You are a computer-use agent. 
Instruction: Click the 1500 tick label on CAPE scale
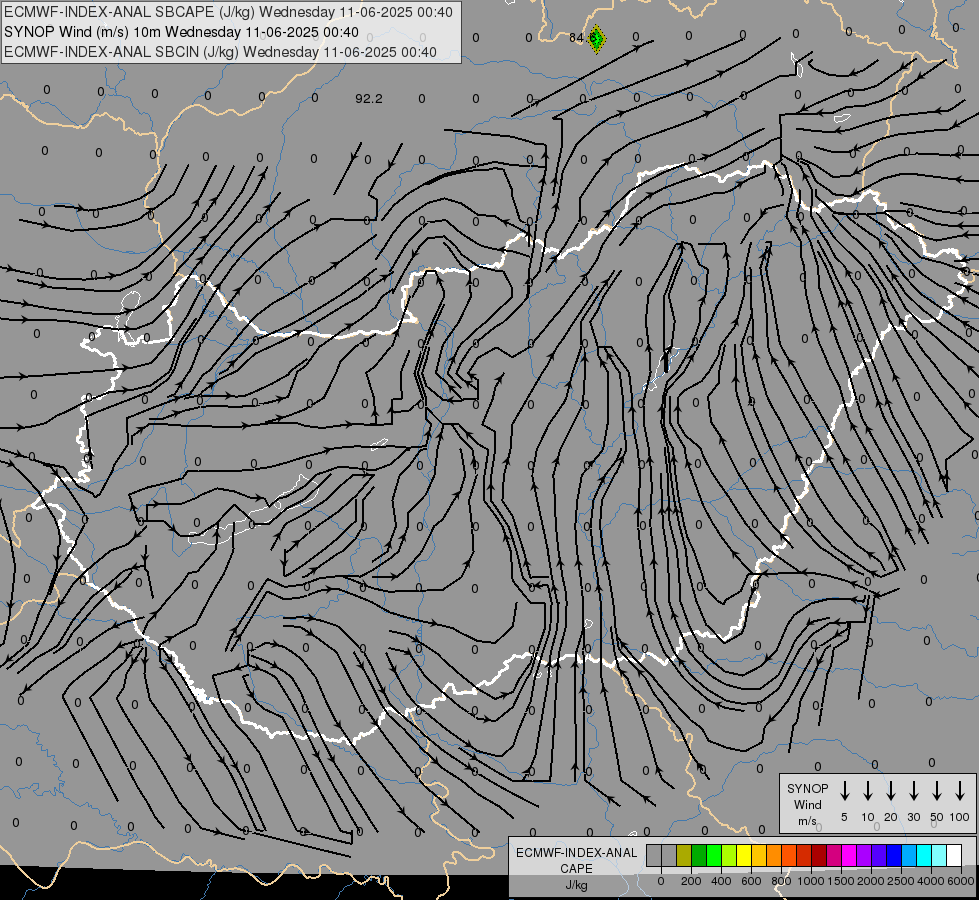click(x=841, y=881)
